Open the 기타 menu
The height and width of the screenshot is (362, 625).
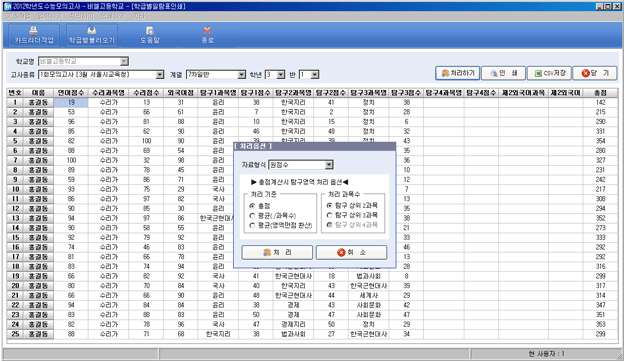[138, 16]
